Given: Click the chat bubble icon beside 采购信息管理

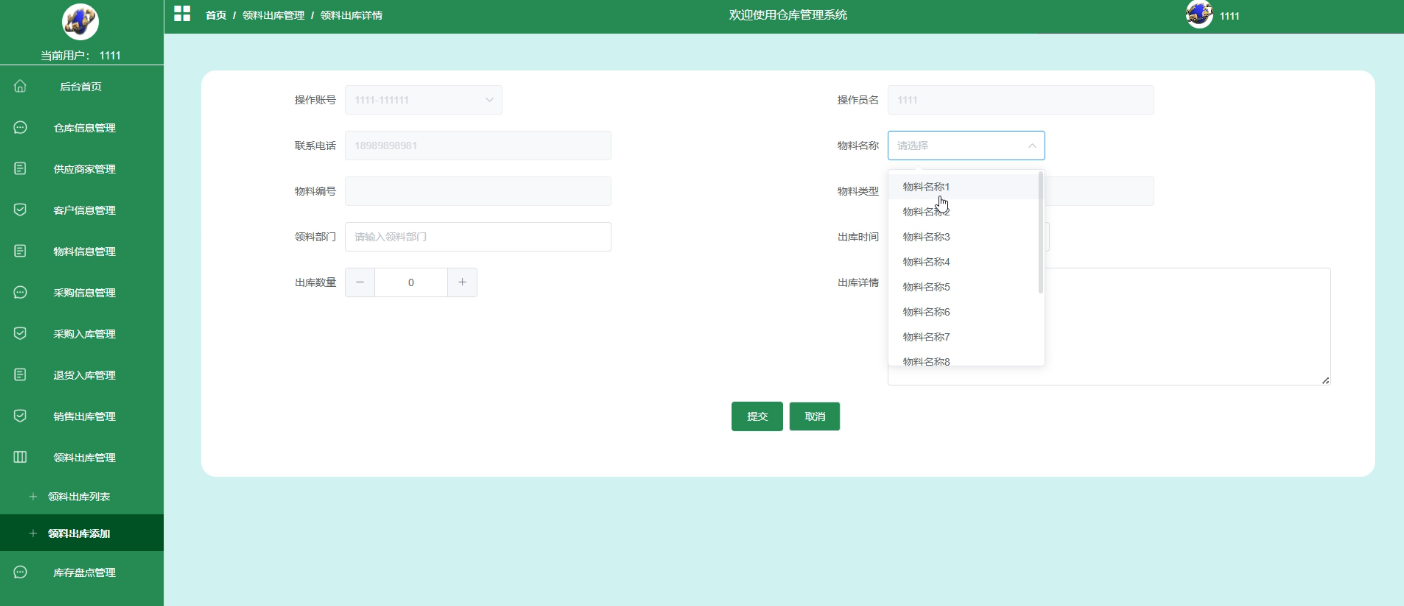Looking at the screenshot, I should pyautogui.click(x=20, y=293).
